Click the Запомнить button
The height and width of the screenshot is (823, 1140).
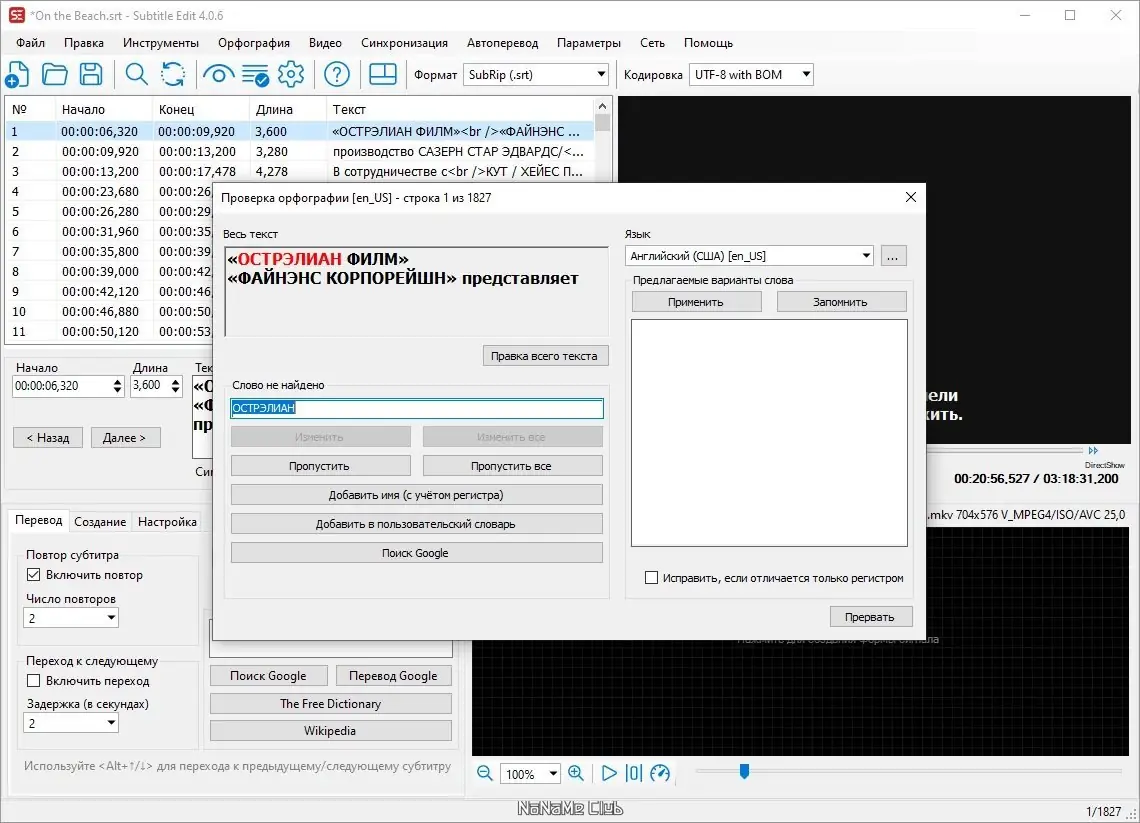point(841,302)
